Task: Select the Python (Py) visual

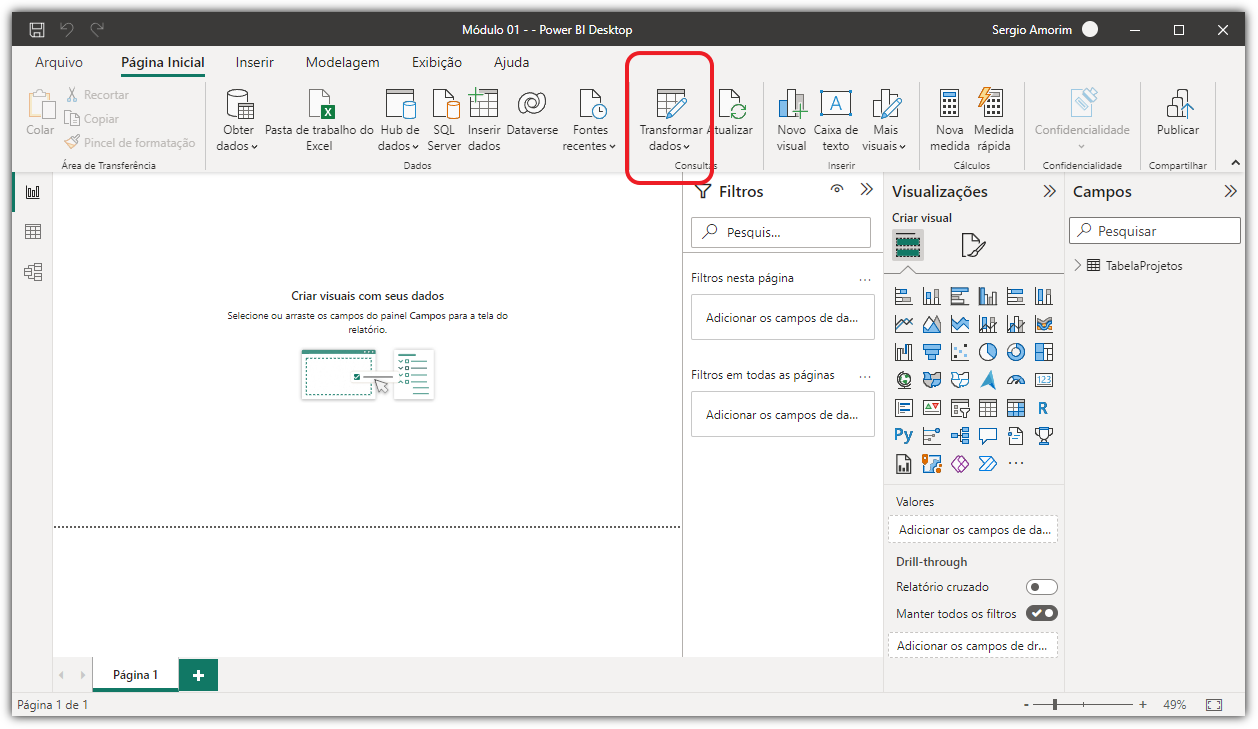Action: click(x=904, y=436)
